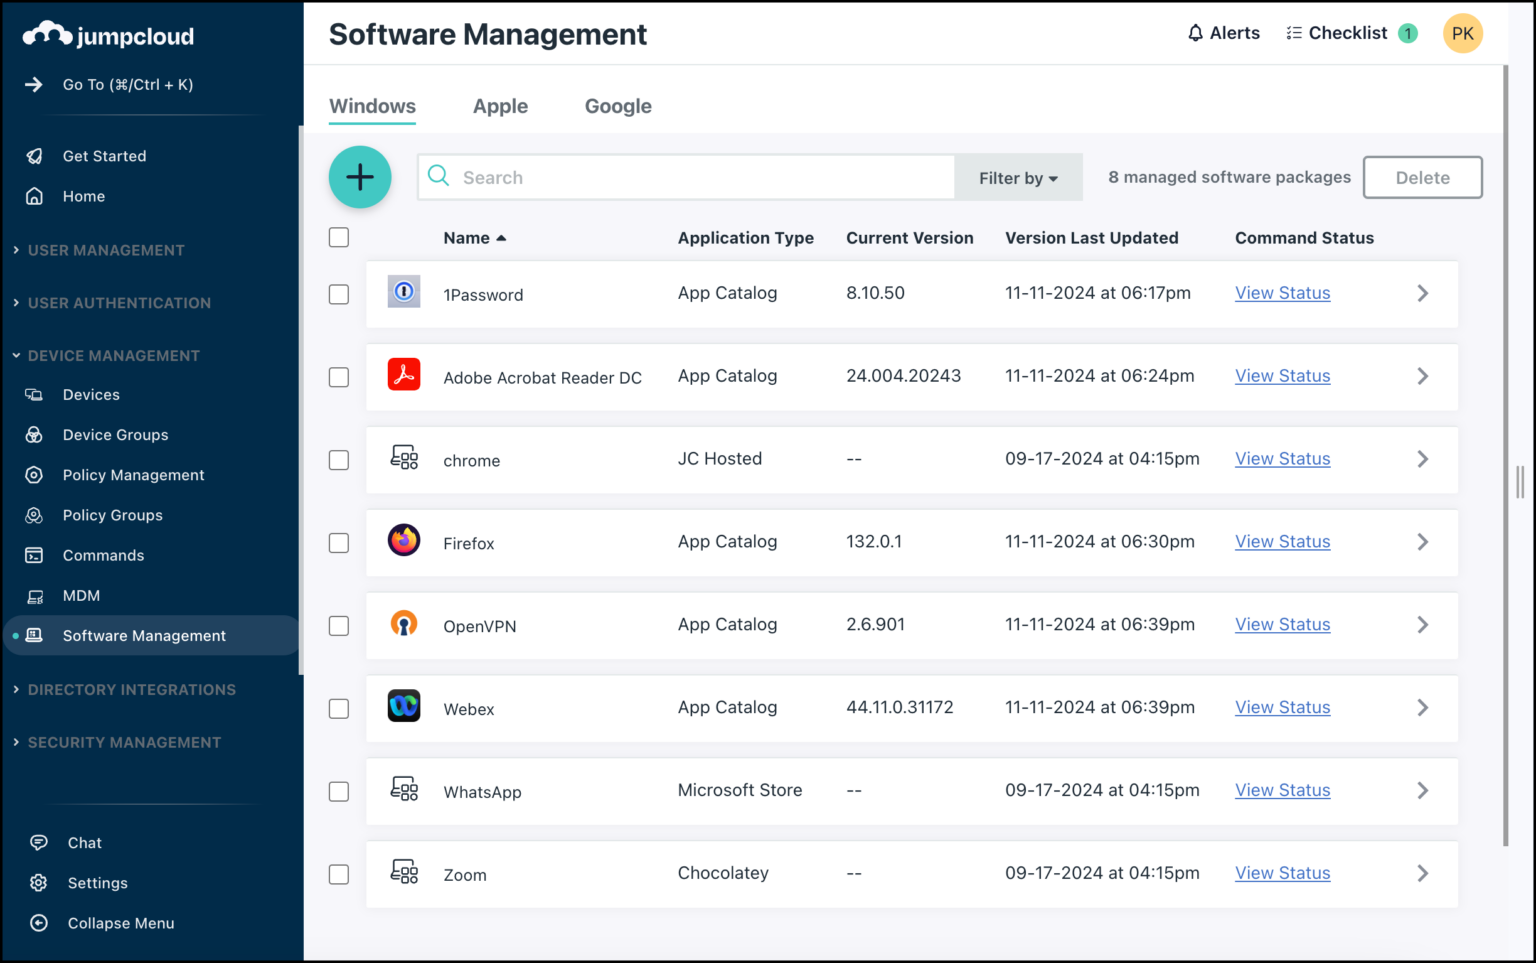Check the select-all checkbox in table header
This screenshot has height=963, width=1536.
pos(339,237)
